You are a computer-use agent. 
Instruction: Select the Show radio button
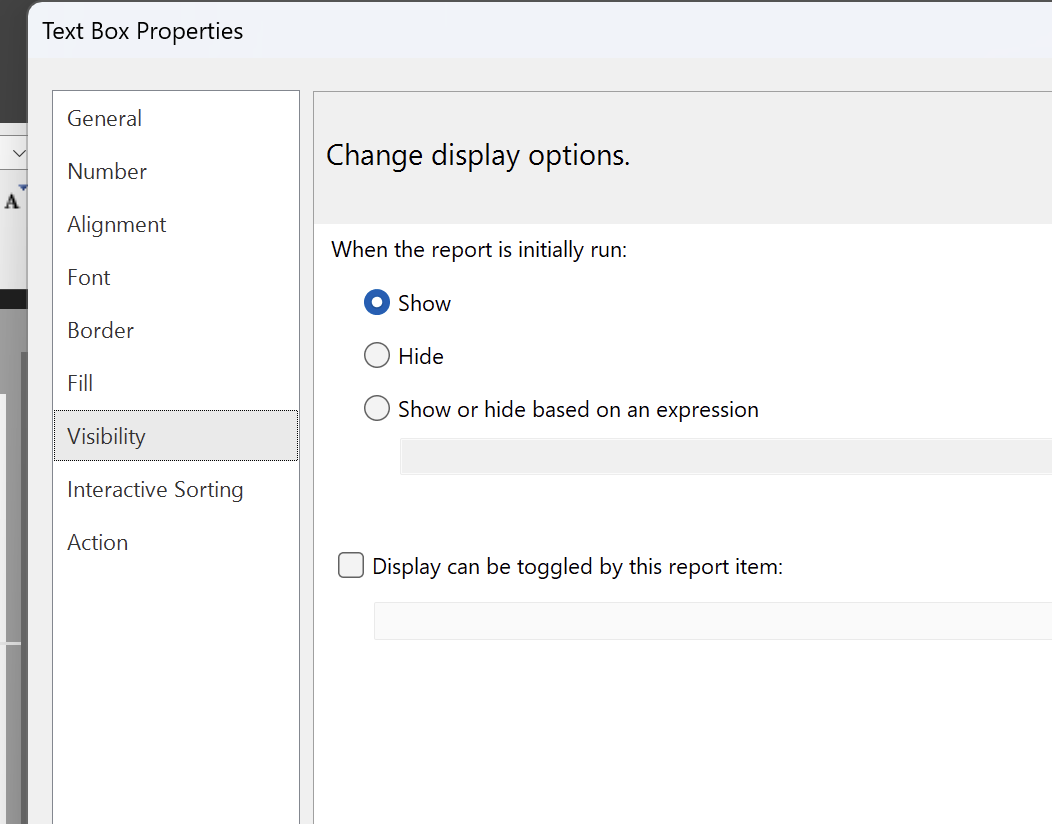(377, 303)
